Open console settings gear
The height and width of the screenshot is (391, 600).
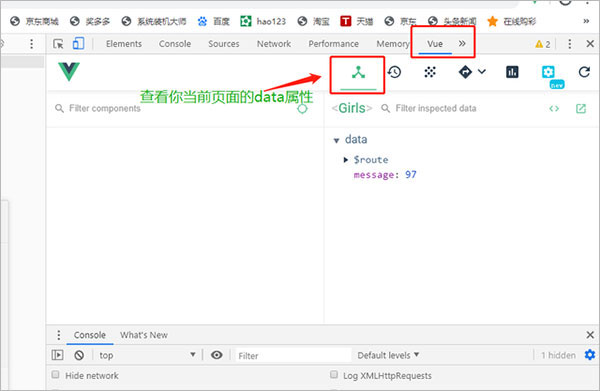(x=590, y=355)
